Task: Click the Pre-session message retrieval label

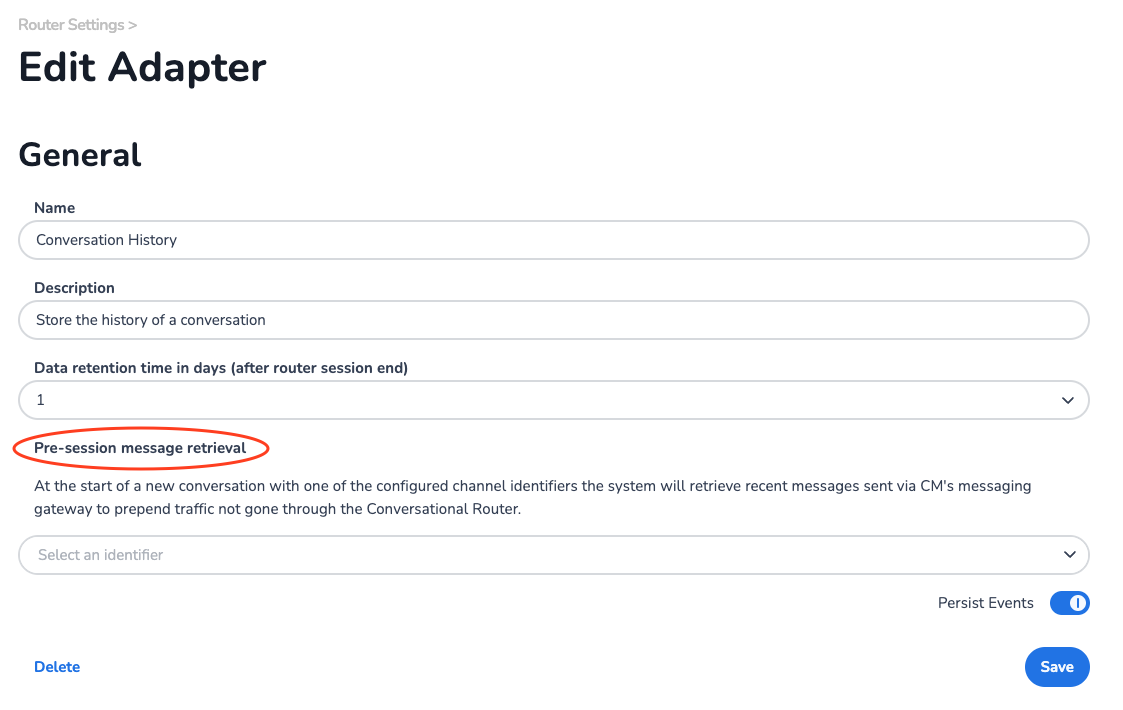Action: click(140, 448)
